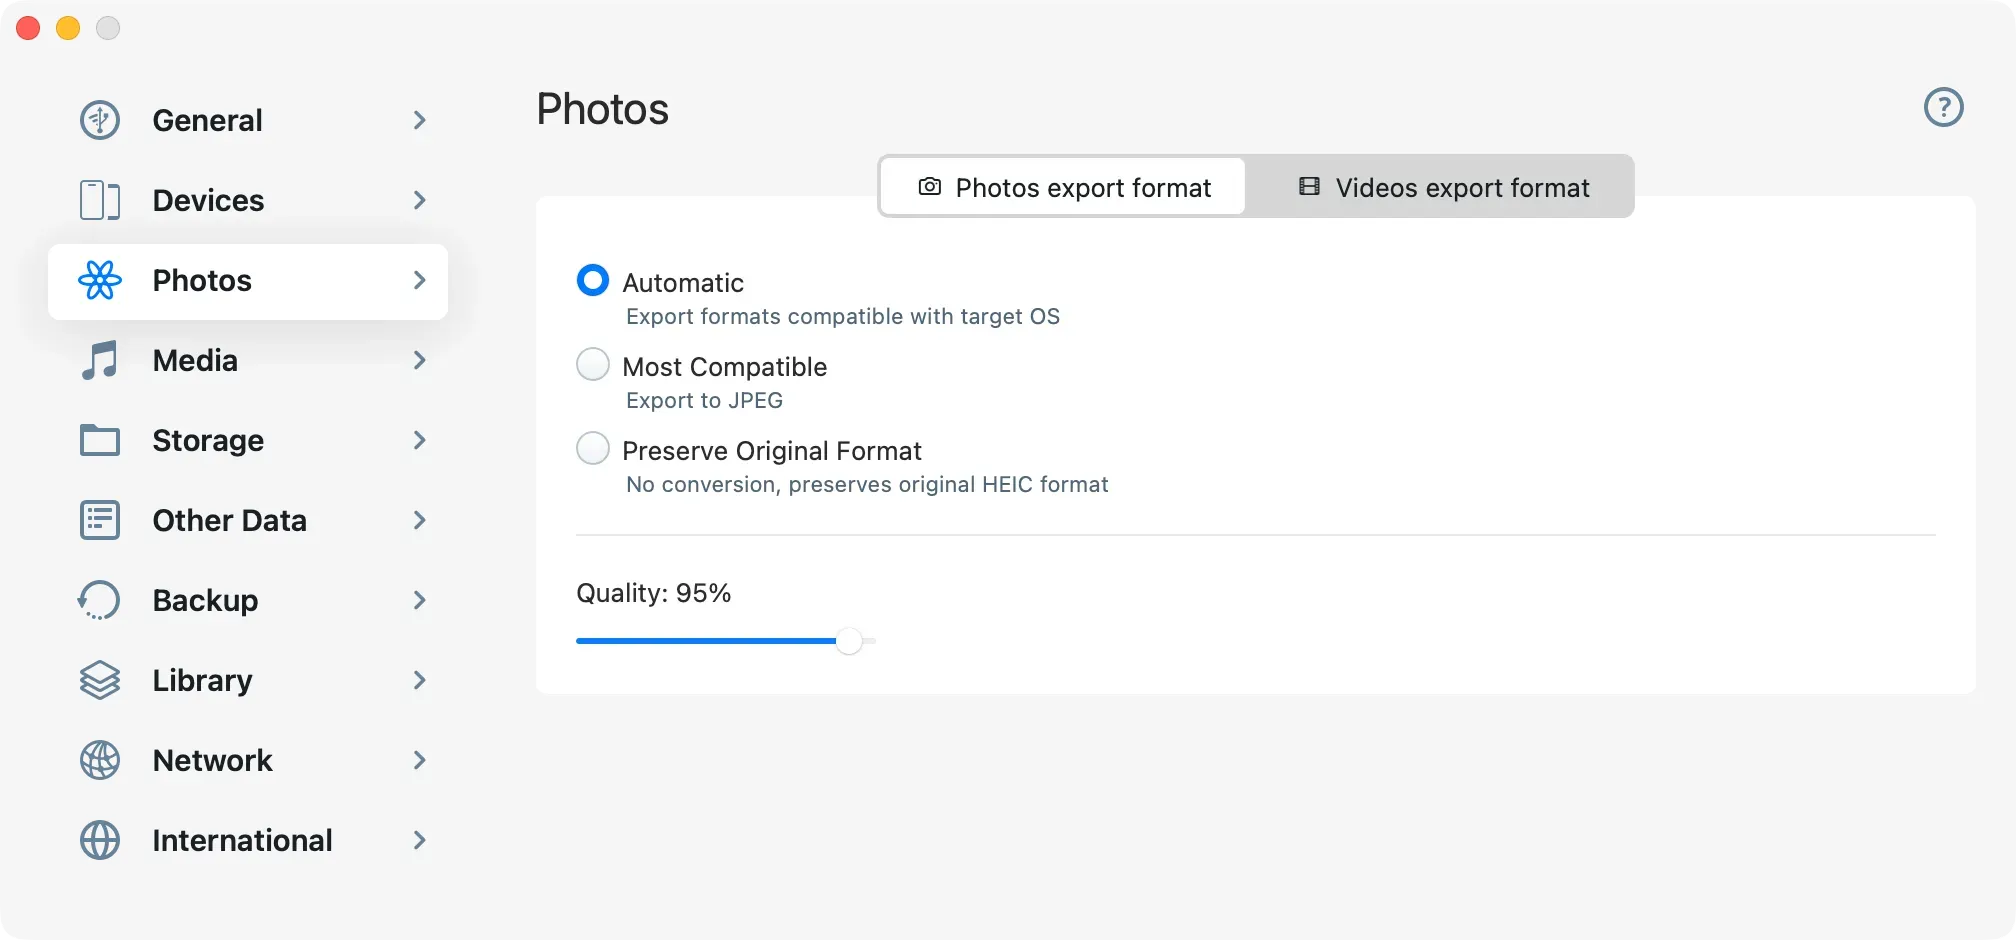Open the help question mark icon
The width and height of the screenshot is (2016, 940).
1944,108
